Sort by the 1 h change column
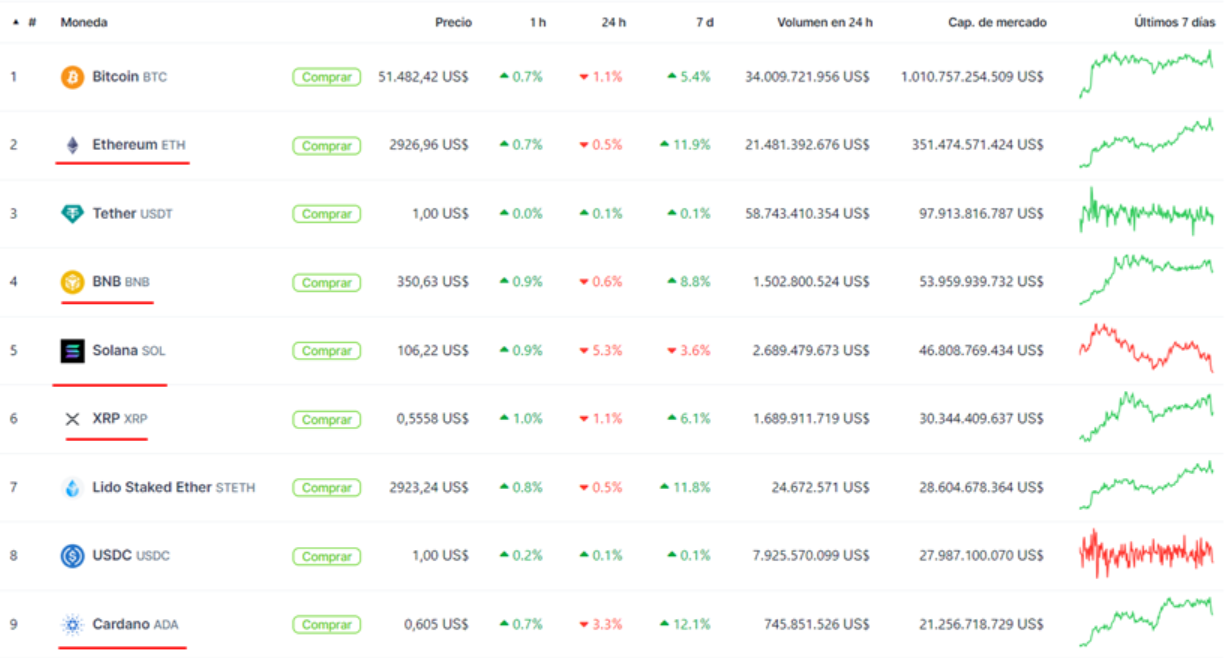This screenshot has height=658, width=1230. click(x=538, y=22)
